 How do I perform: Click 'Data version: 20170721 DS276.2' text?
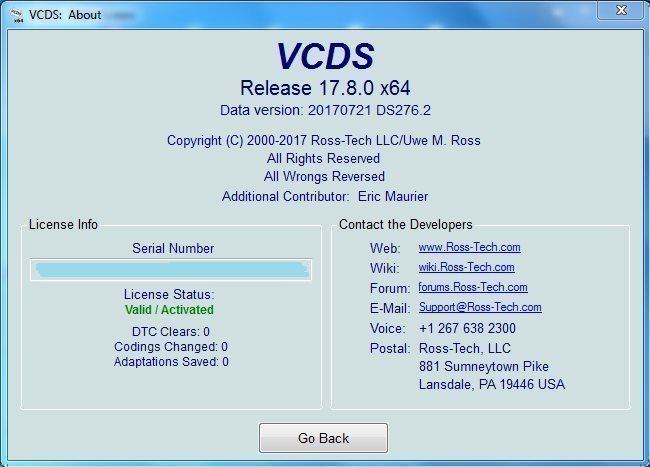coord(325,110)
